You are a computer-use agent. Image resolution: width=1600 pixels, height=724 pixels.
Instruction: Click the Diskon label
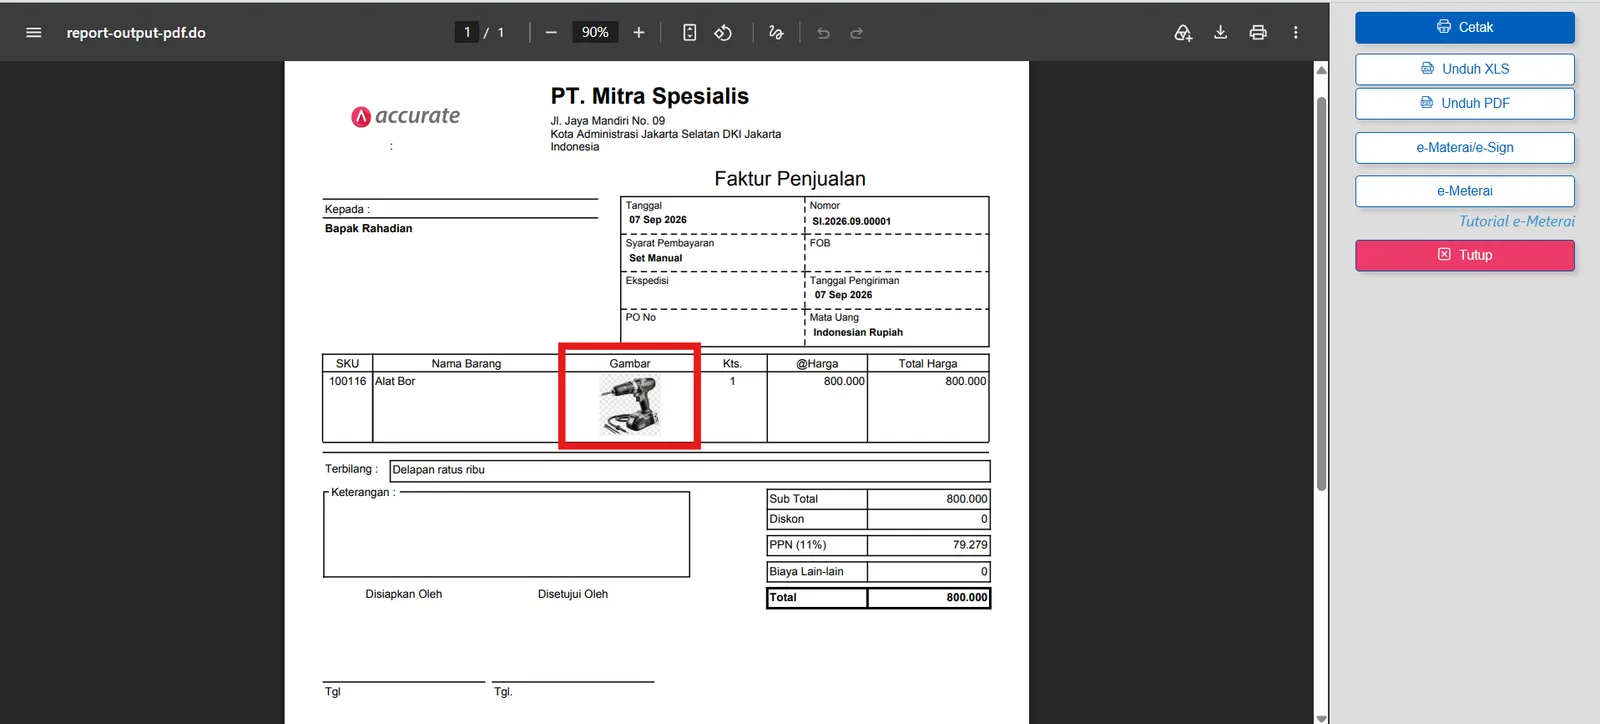tap(787, 519)
